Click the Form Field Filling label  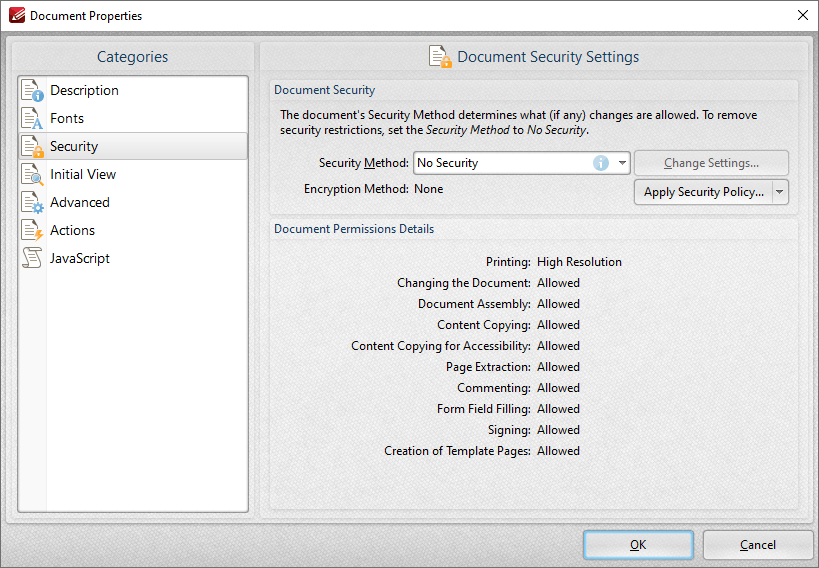point(484,409)
